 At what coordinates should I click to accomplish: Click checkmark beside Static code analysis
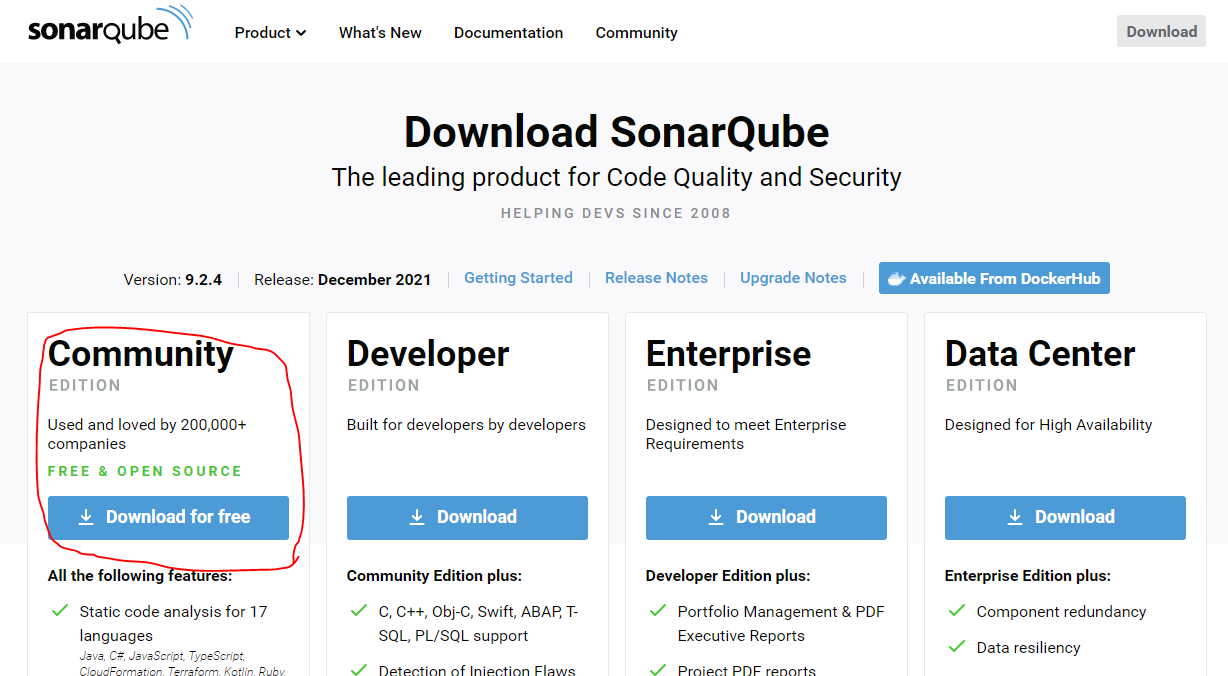[58, 610]
